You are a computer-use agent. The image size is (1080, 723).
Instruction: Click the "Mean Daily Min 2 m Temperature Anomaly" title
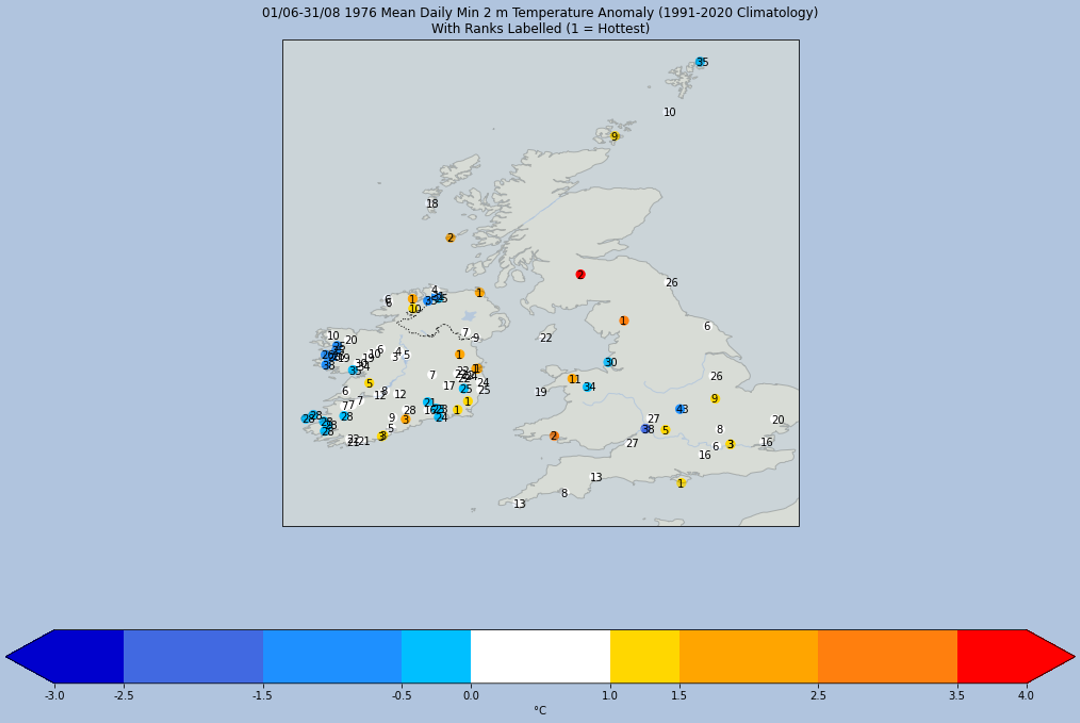click(539, 12)
